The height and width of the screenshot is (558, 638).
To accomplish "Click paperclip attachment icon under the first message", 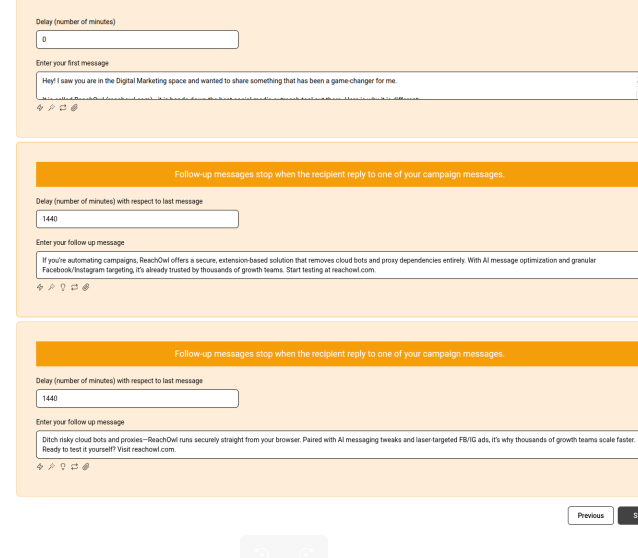I will [x=74, y=108].
